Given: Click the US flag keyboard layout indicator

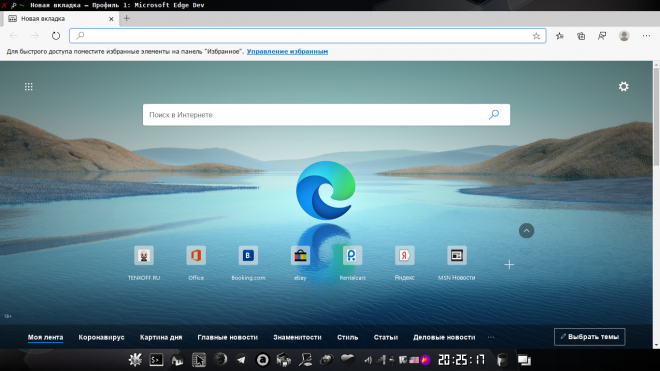Looking at the screenshot, I should click(414, 360).
